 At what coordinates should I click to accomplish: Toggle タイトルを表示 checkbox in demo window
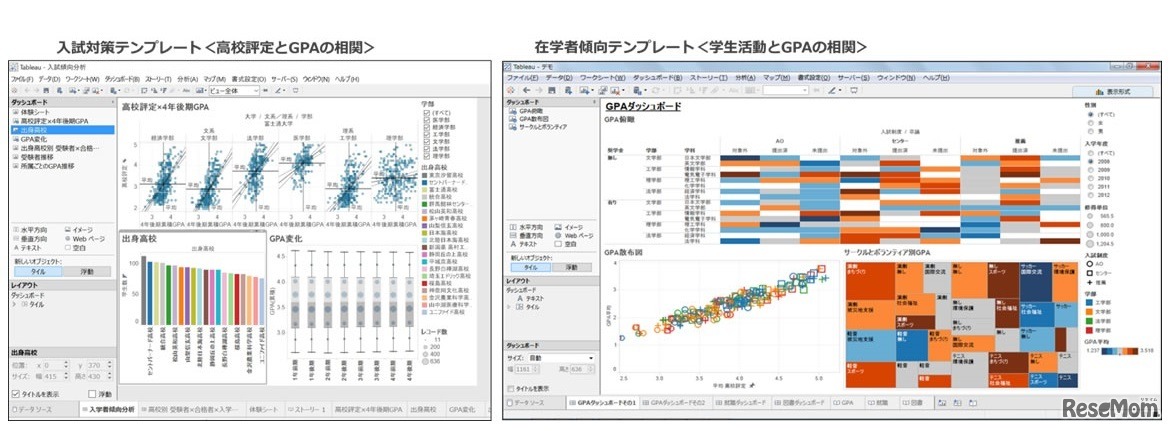[512, 388]
